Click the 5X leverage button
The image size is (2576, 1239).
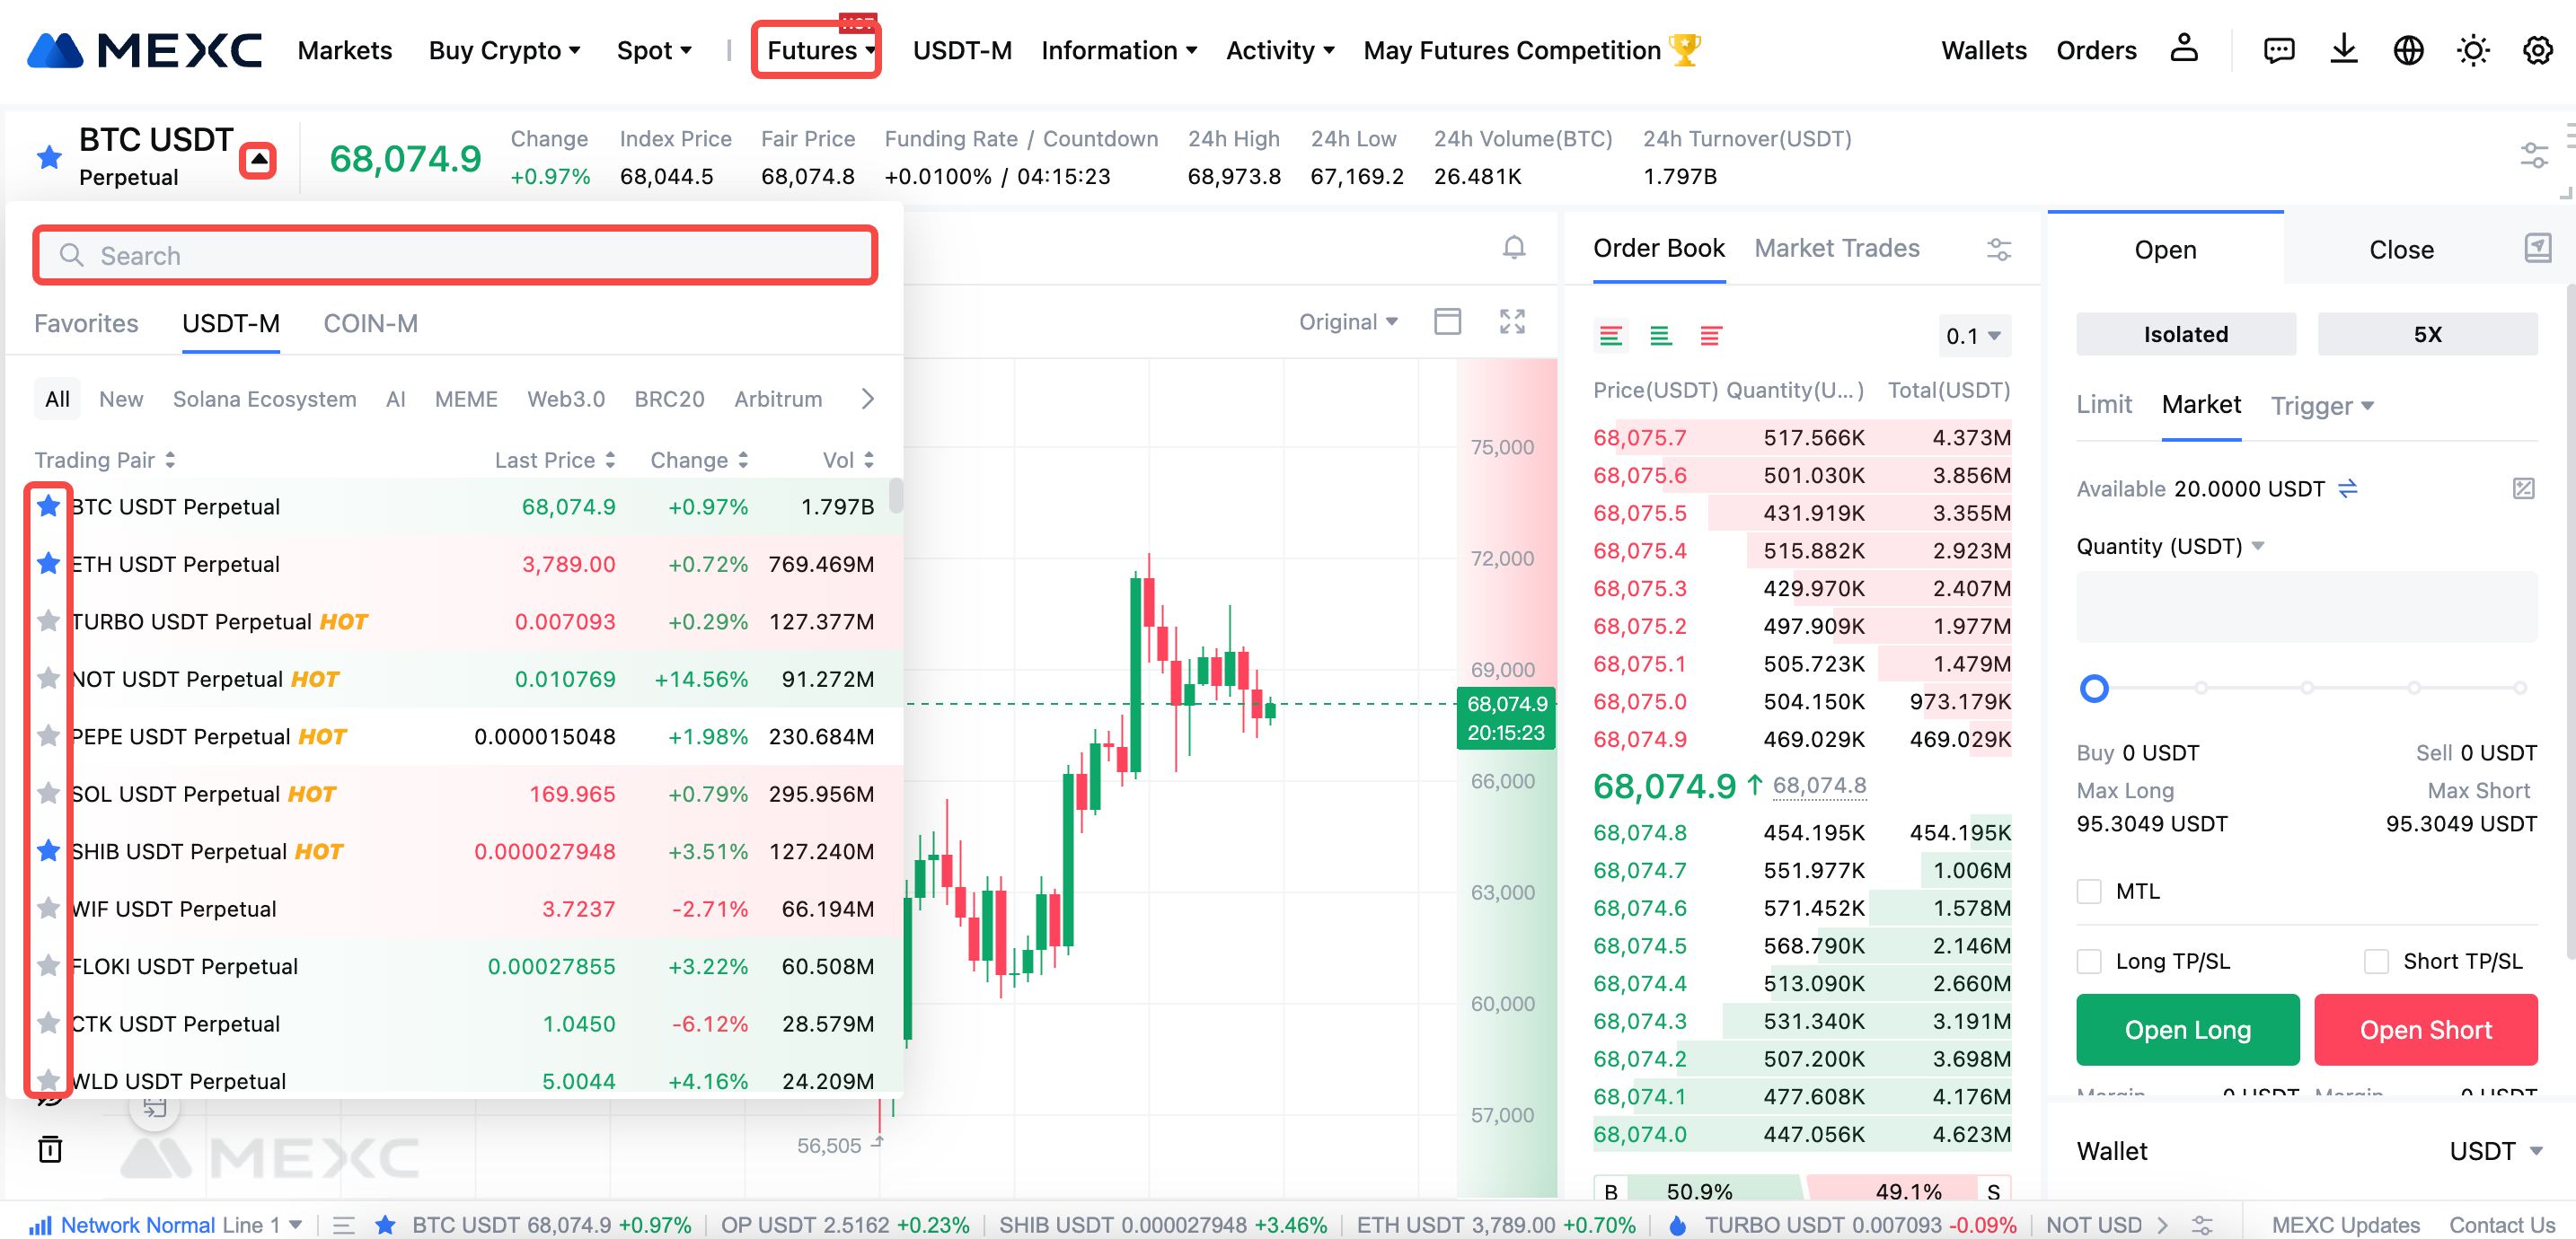pos(2427,334)
